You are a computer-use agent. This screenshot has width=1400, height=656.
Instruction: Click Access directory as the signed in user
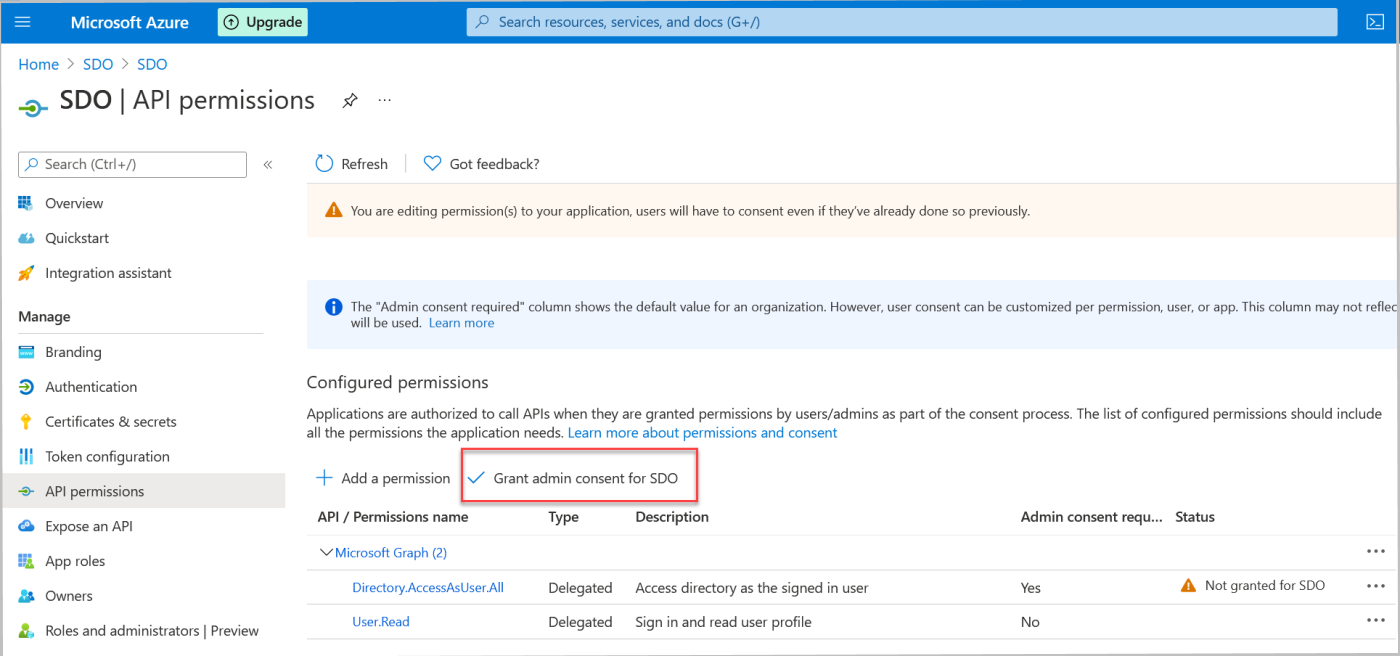pyautogui.click(x=752, y=588)
